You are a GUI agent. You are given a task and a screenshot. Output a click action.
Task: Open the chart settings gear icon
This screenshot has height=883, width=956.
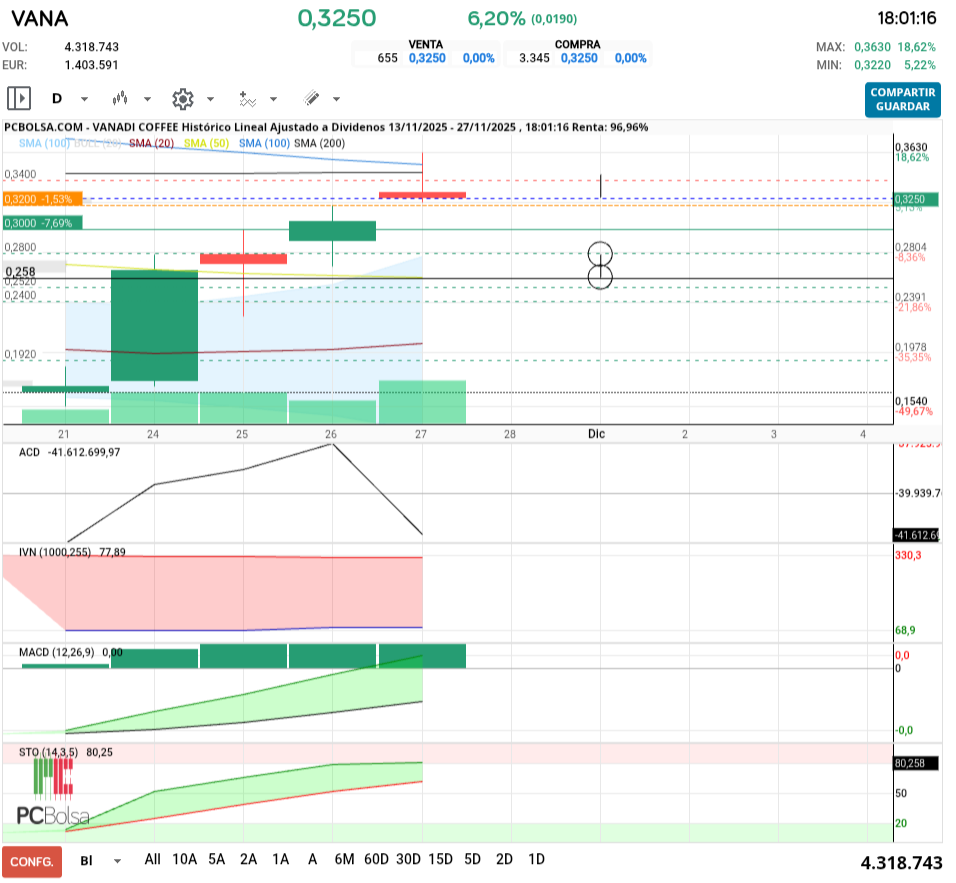coord(182,99)
